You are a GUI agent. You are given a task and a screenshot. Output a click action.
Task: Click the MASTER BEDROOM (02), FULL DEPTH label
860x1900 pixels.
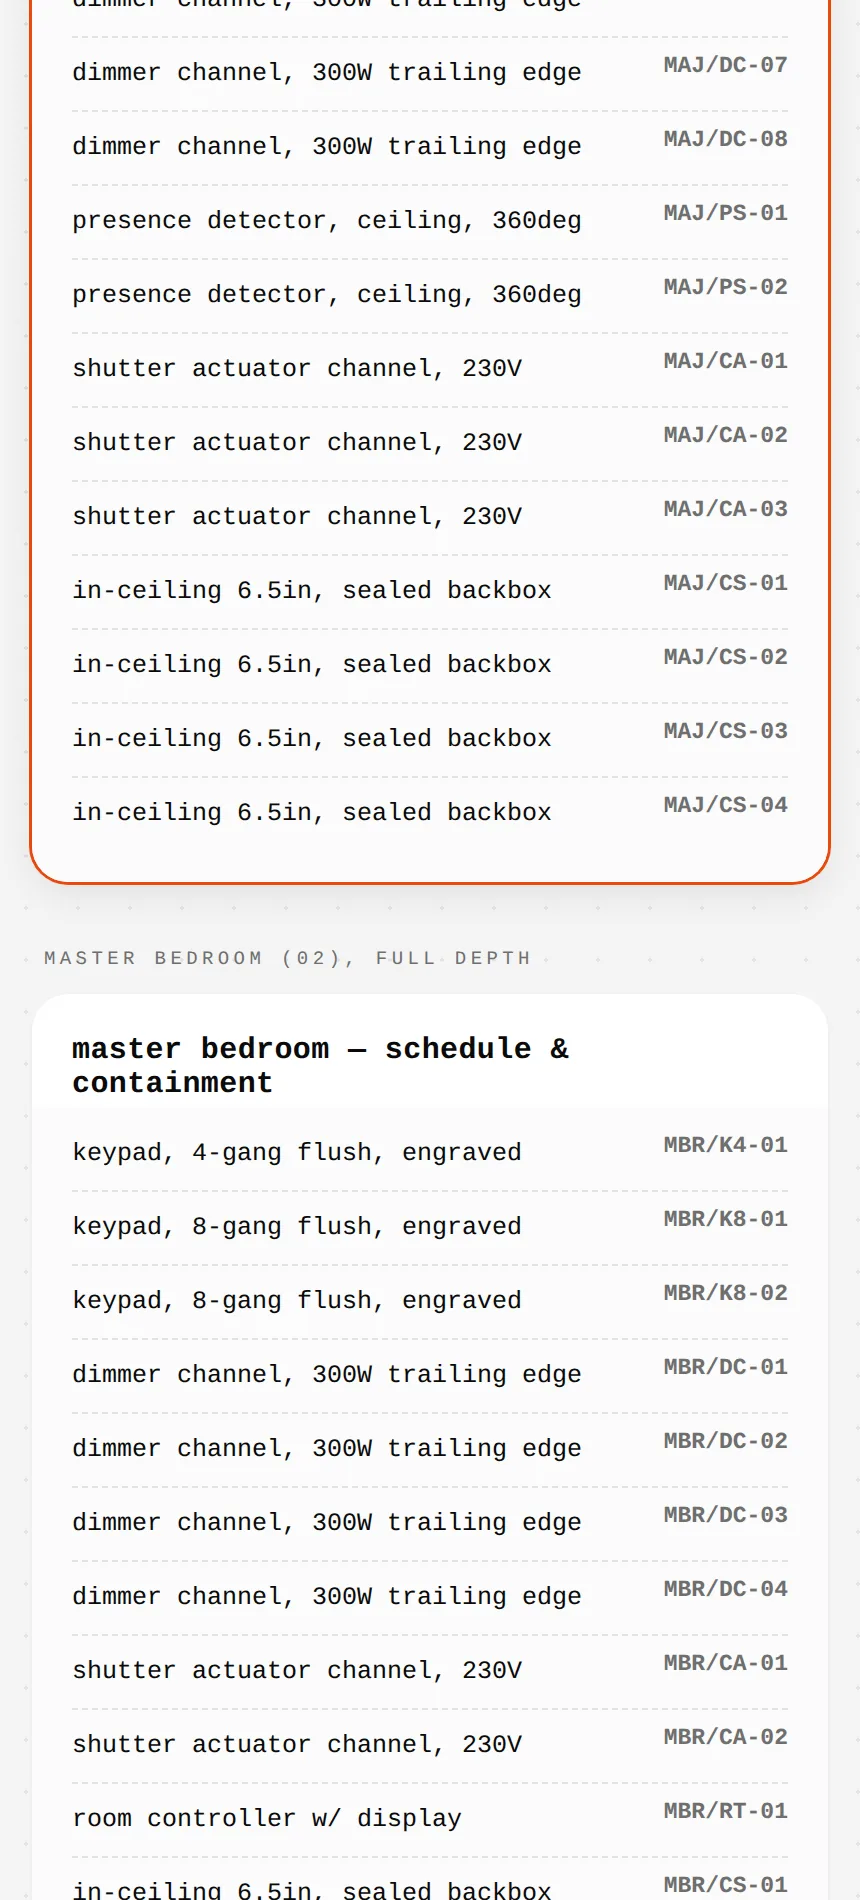pyautogui.click(x=287, y=958)
